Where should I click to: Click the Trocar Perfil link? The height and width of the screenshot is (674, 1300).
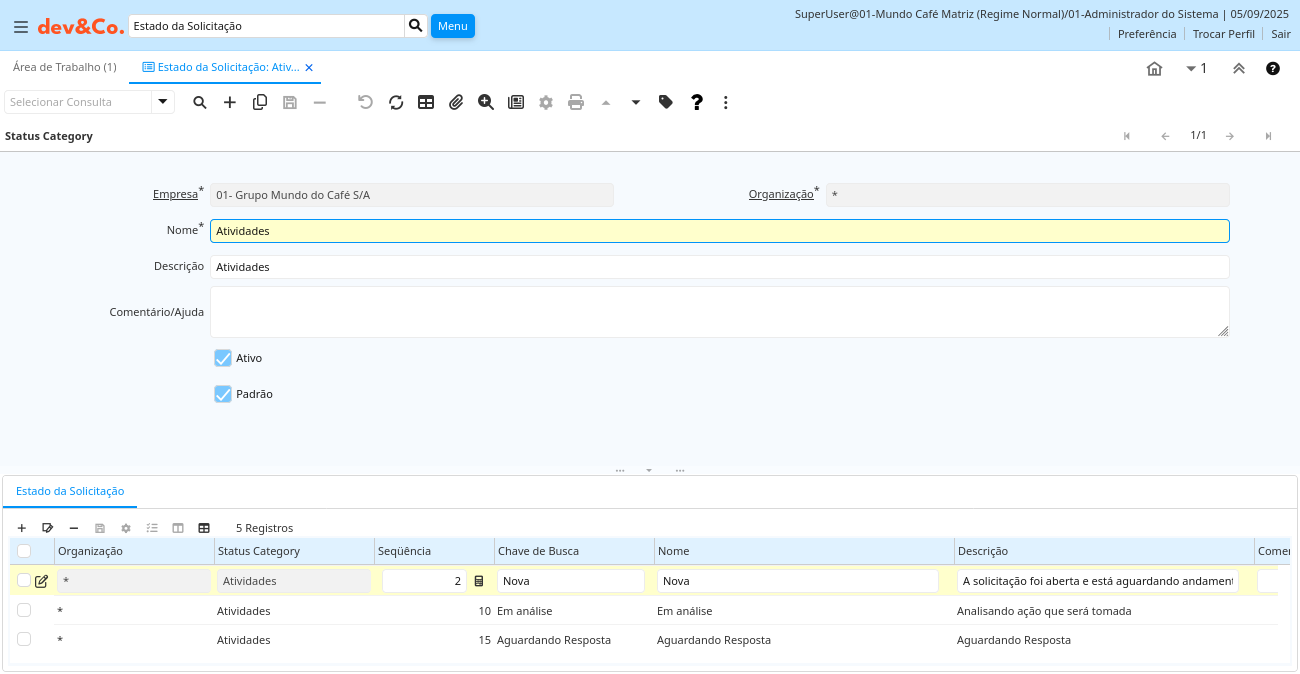[1223, 34]
